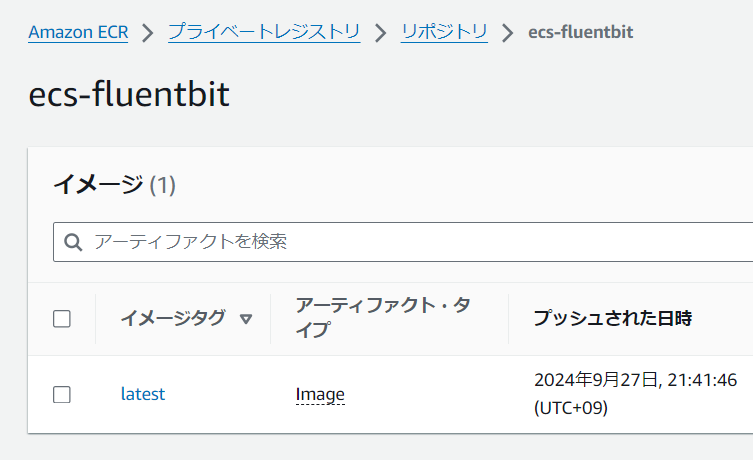Click the dashed-underlined Image artifact type
The image size is (753, 460).
pyautogui.click(x=320, y=395)
